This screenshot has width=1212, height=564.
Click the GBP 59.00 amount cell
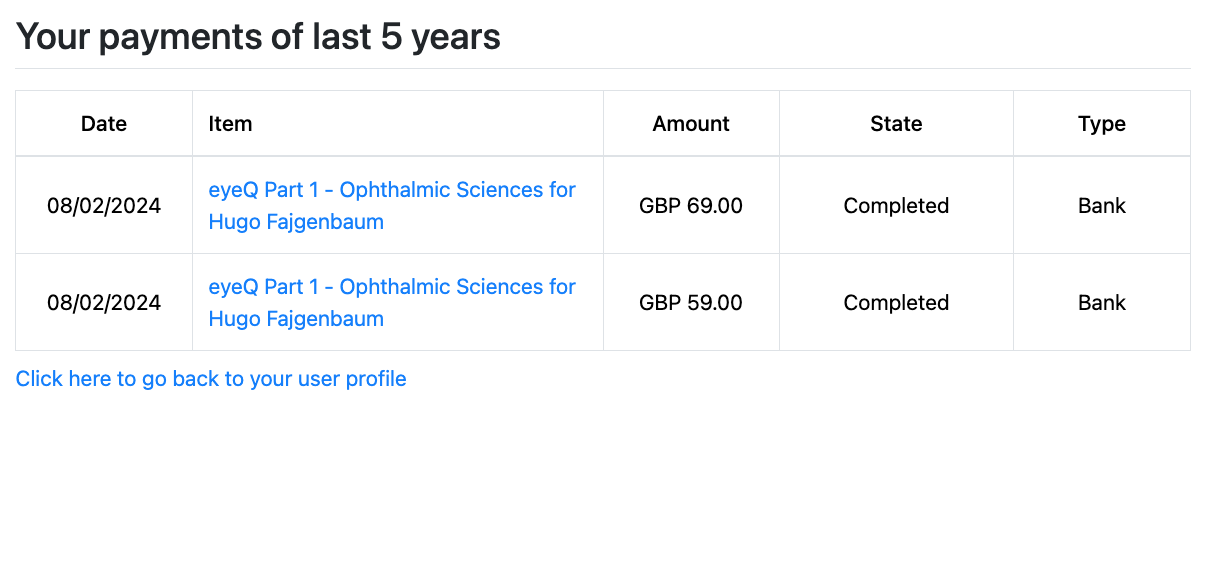click(x=691, y=303)
